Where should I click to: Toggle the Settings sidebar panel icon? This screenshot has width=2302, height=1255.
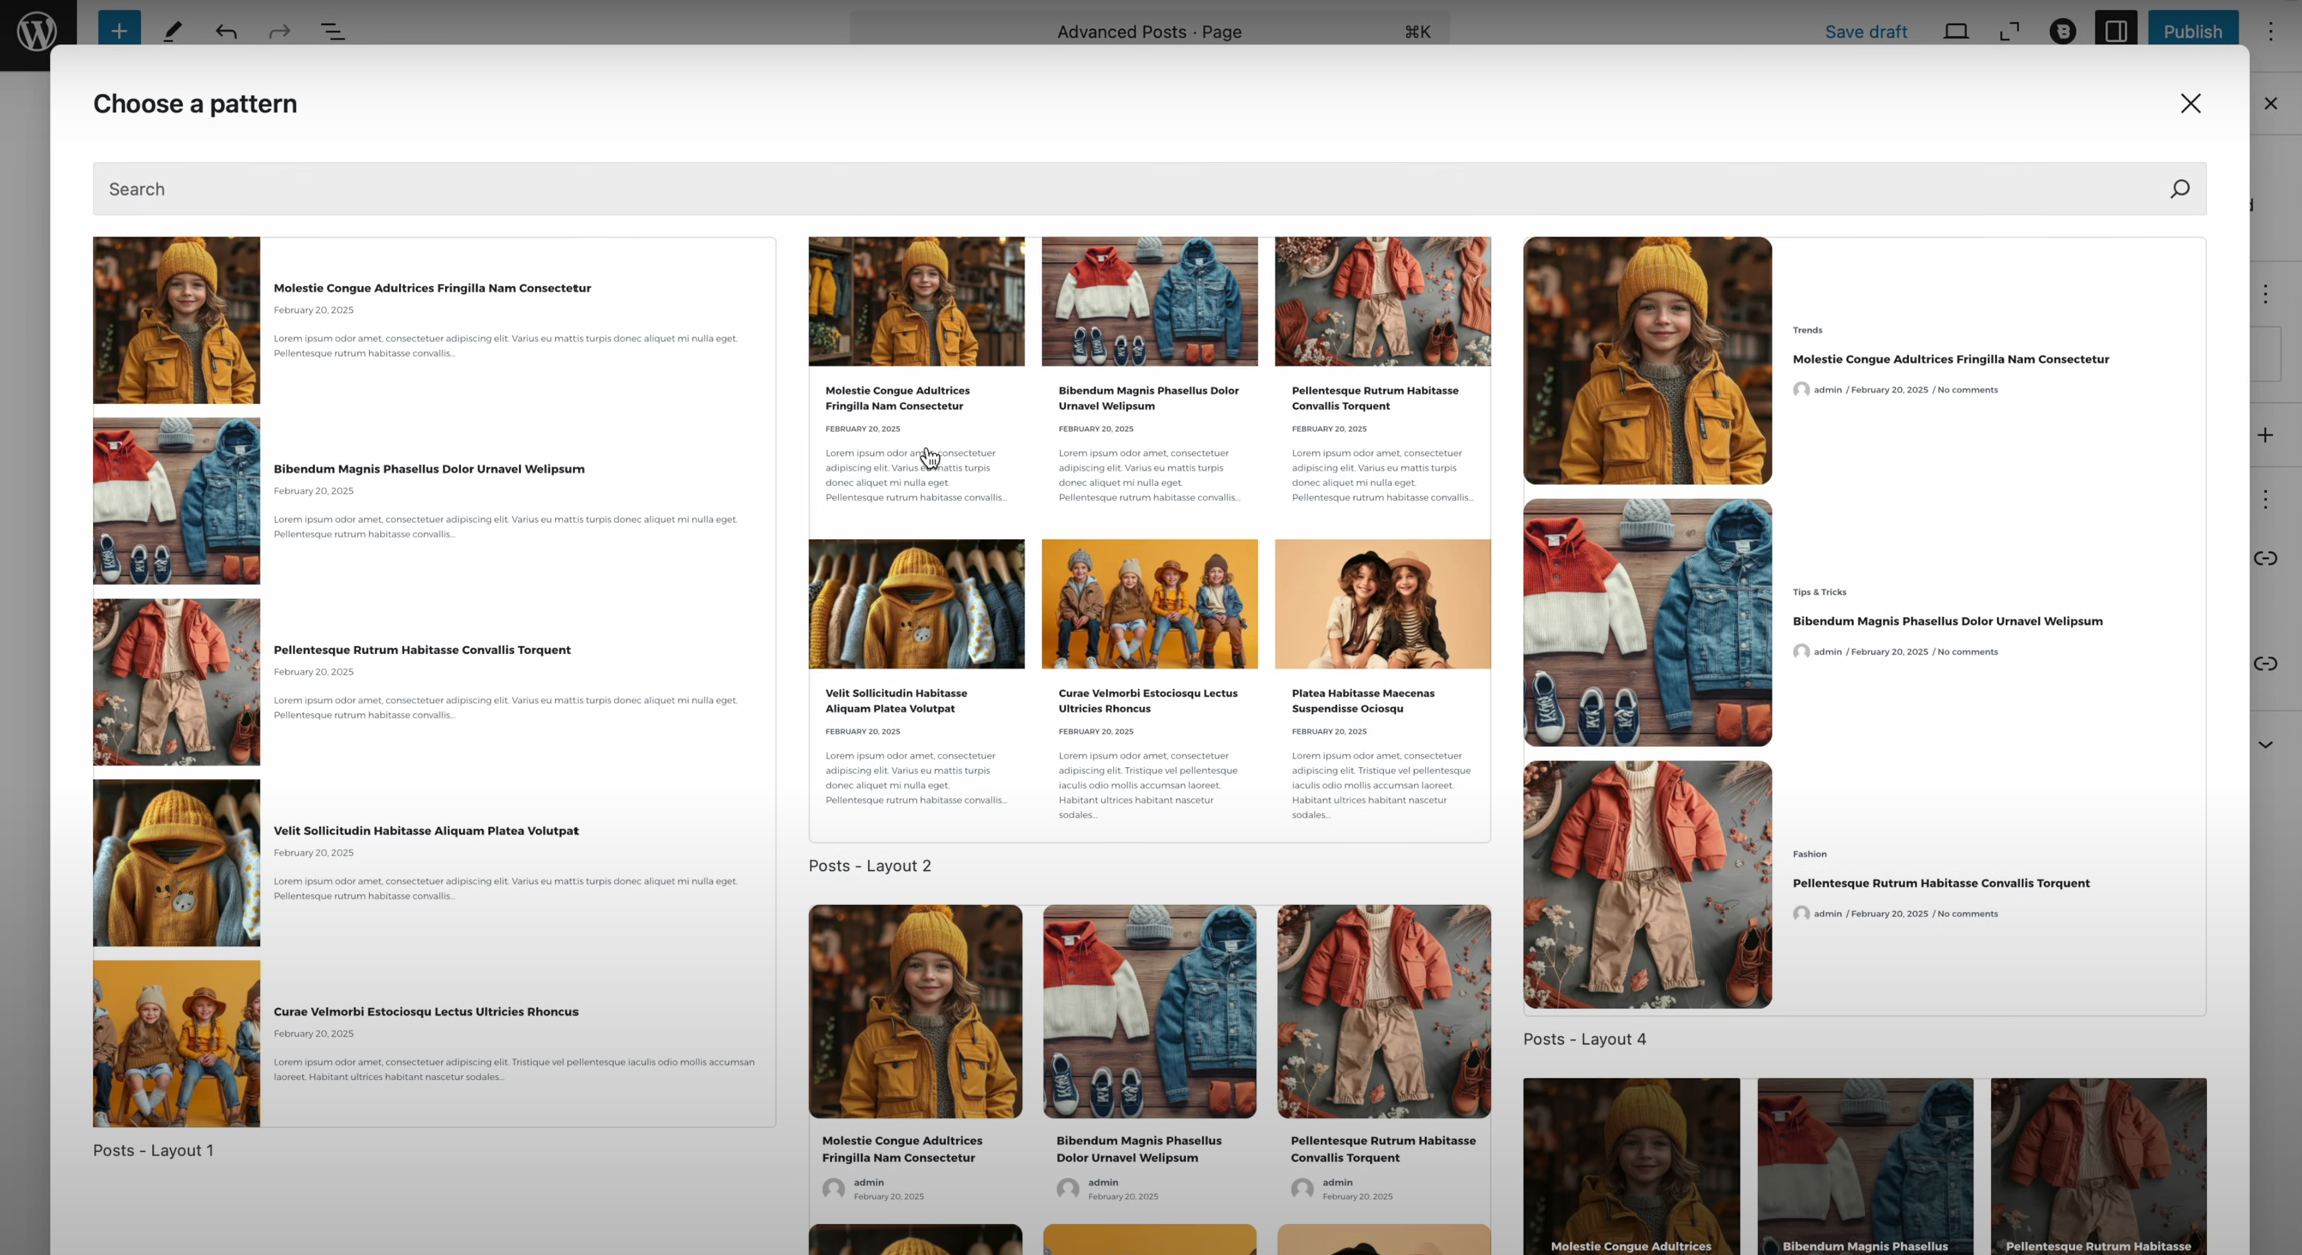[x=2116, y=31]
